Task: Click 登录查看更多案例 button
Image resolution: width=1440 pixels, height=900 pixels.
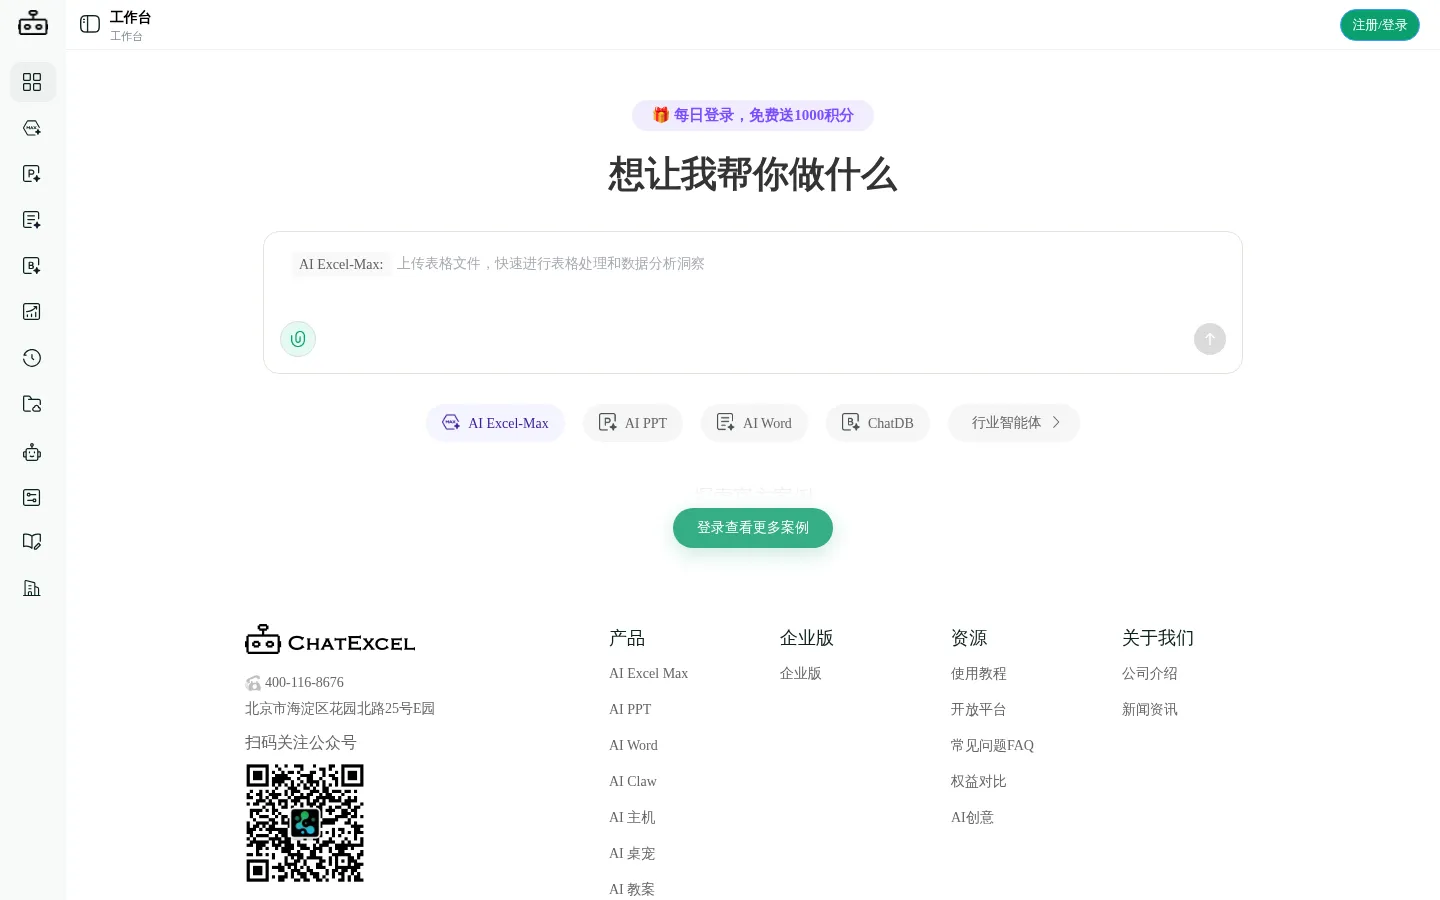Action: (753, 528)
